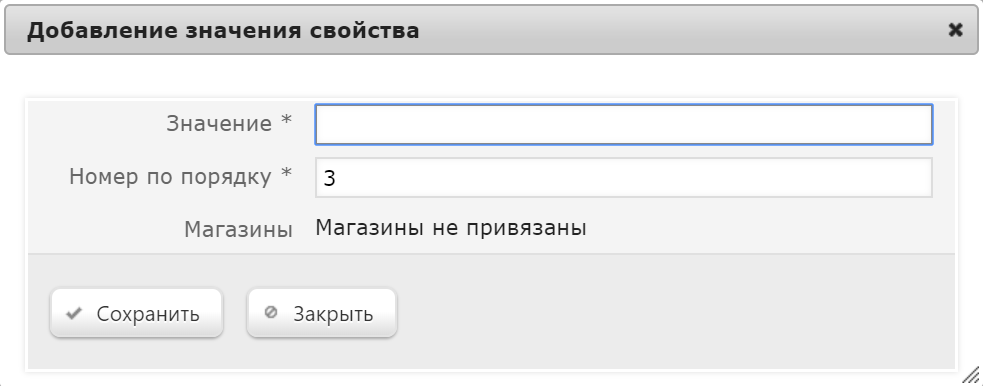Click the required asterisk next to Номер по порядку

286,173
